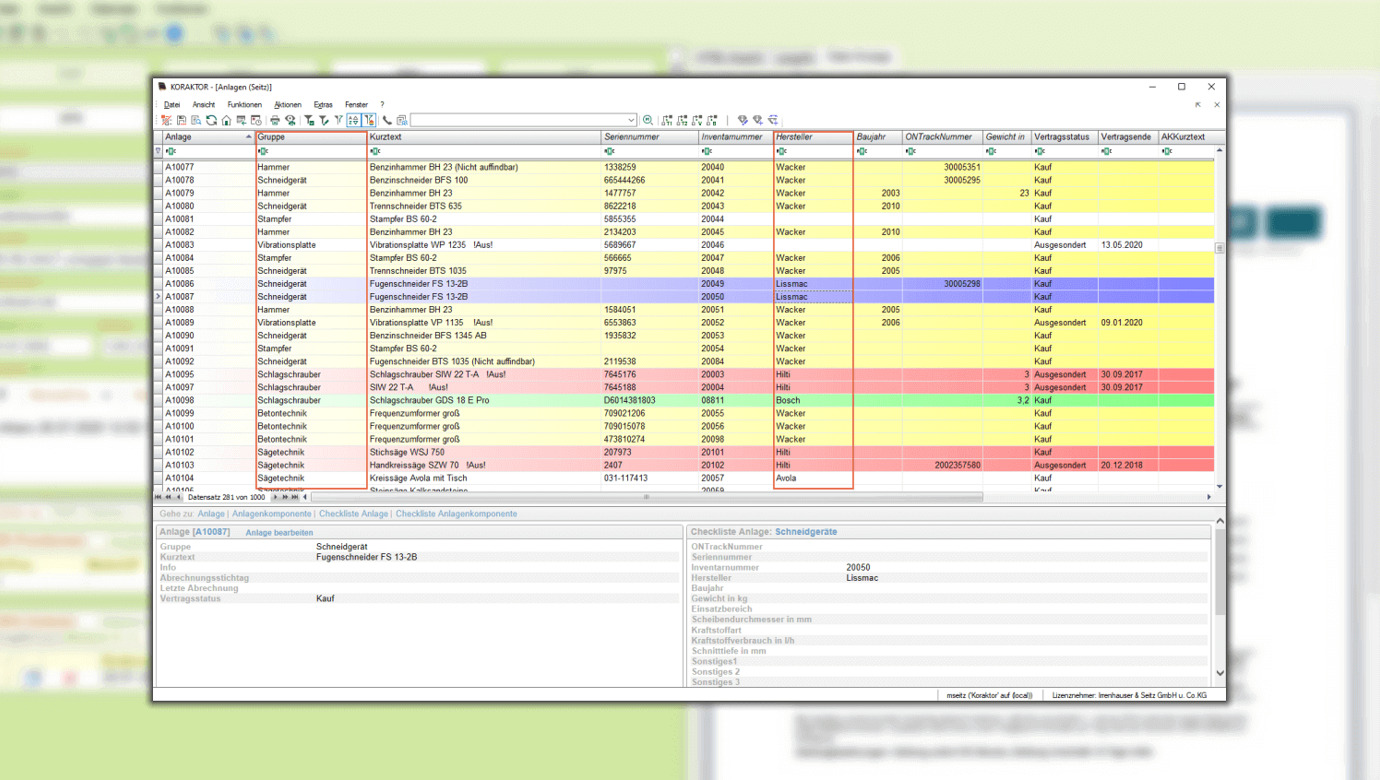Jump to first record in navigator
The width and height of the screenshot is (1380, 780).
pos(158,497)
